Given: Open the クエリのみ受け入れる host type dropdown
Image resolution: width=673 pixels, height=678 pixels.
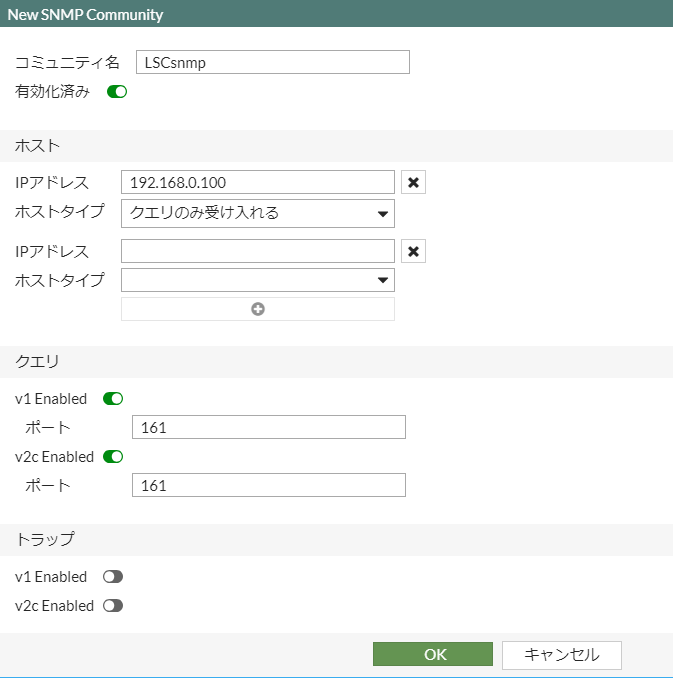Looking at the screenshot, I should point(258,213).
